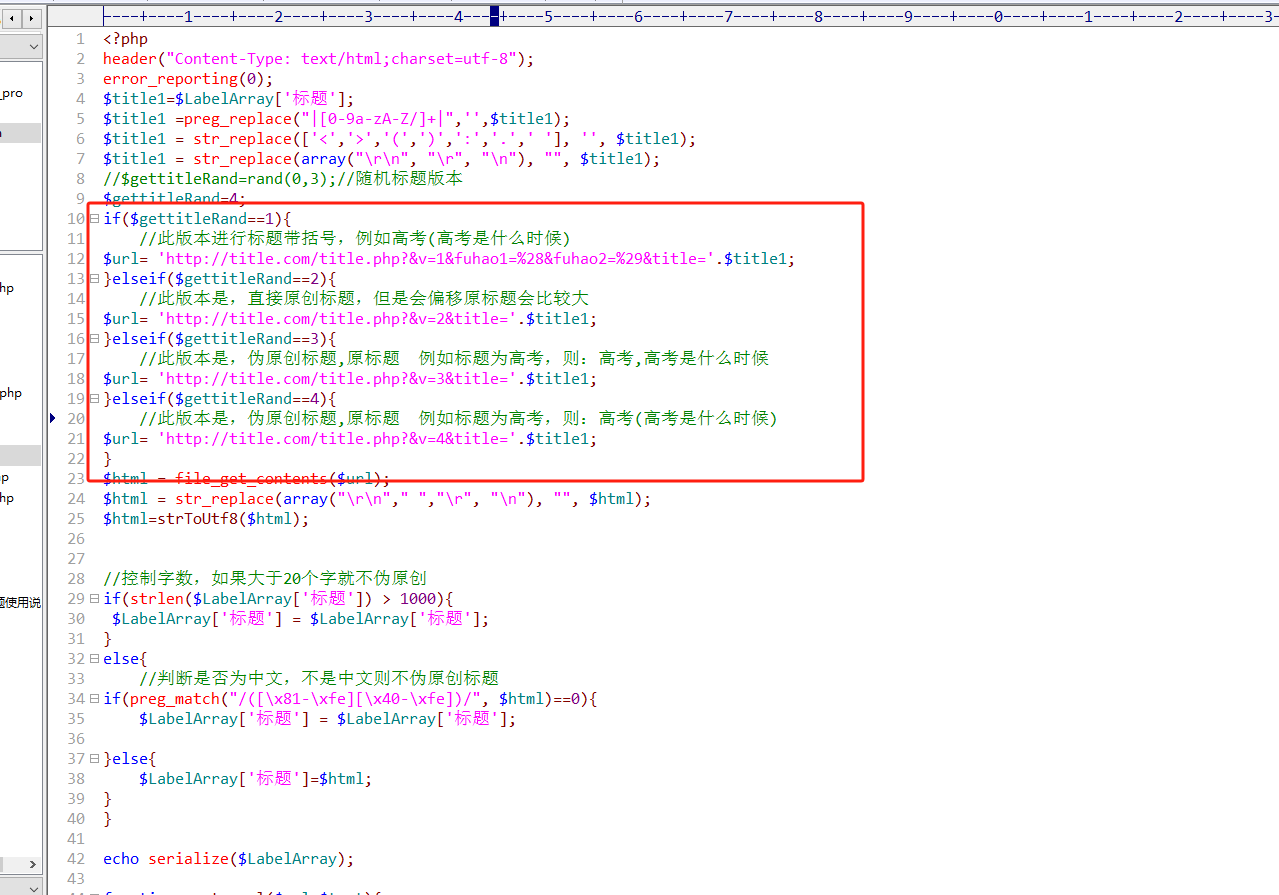This screenshot has width=1279, height=895.
Task: Click '$LabelArray['标题']=$html;' on line 38
Action: (x=255, y=778)
